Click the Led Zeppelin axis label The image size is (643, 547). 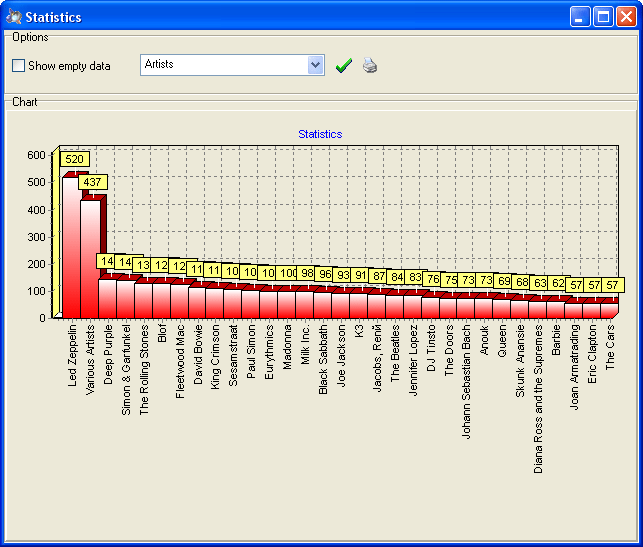coord(72,356)
